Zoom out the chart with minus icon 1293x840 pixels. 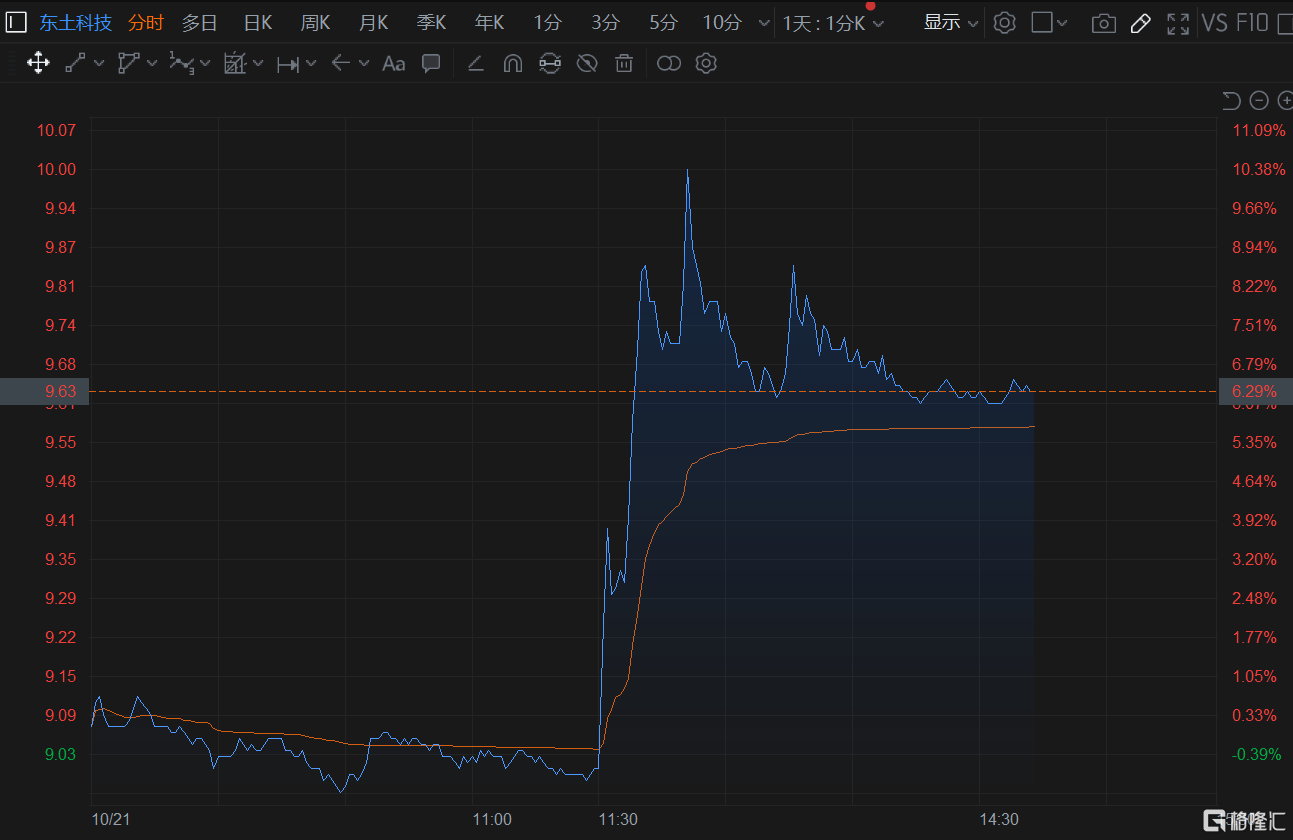[1259, 100]
